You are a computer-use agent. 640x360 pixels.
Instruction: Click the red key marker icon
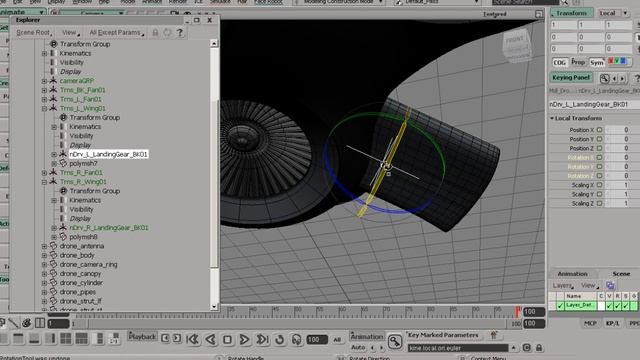click(493, 335)
